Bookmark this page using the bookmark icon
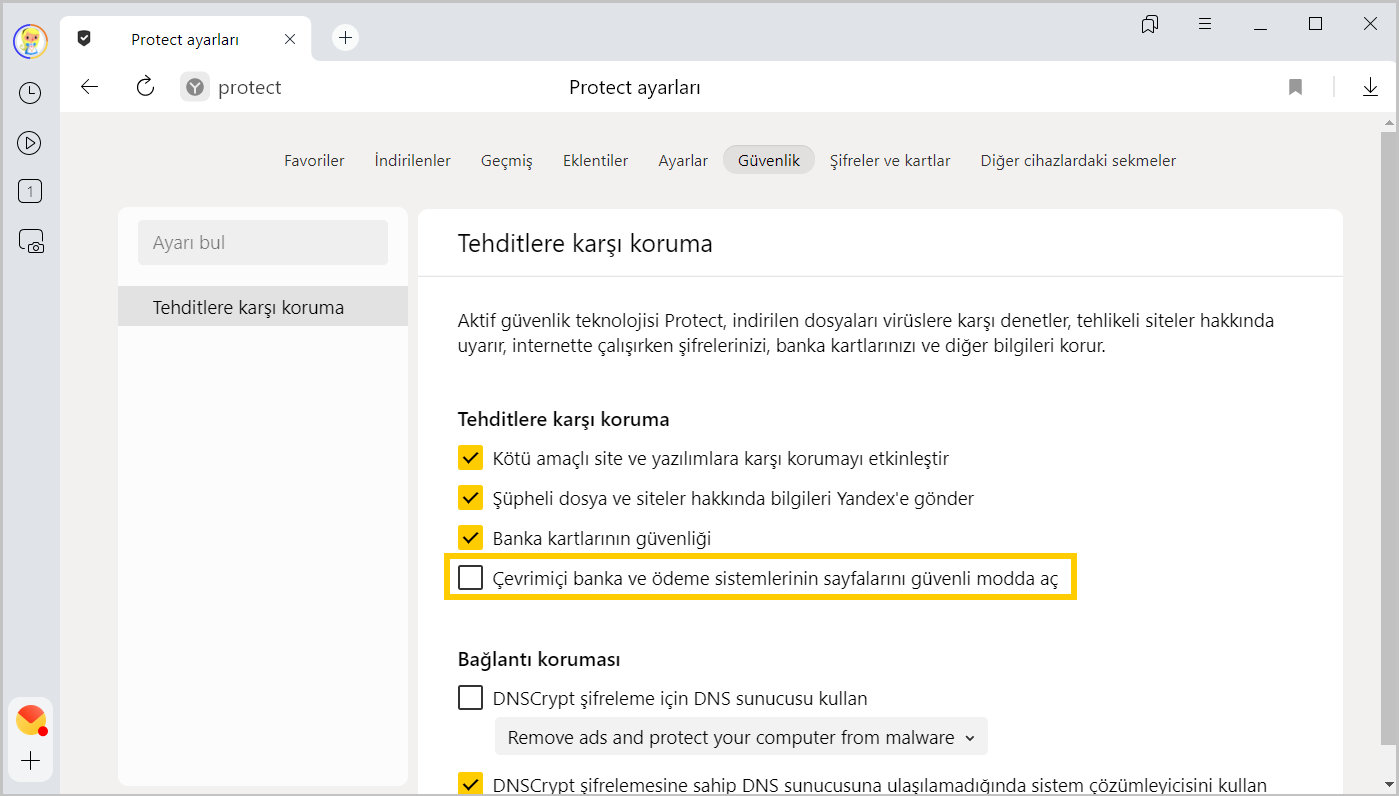The width and height of the screenshot is (1399, 796). 1295,87
